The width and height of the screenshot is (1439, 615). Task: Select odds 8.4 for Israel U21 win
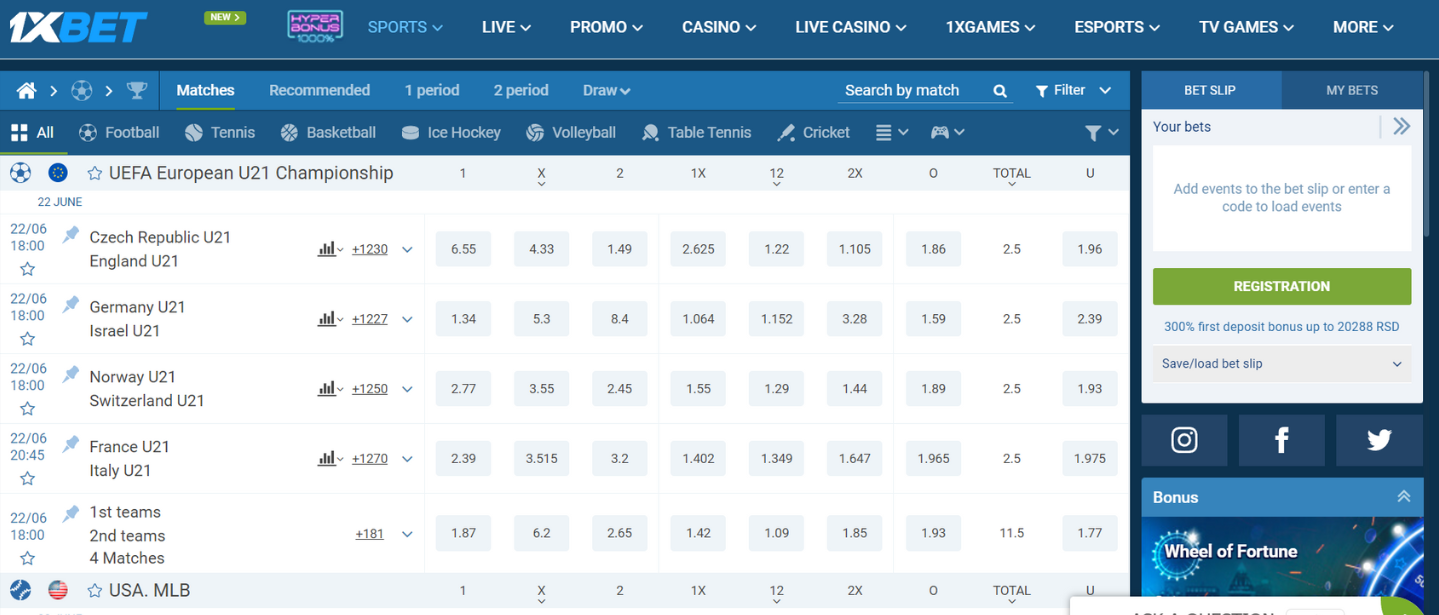click(x=620, y=320)
